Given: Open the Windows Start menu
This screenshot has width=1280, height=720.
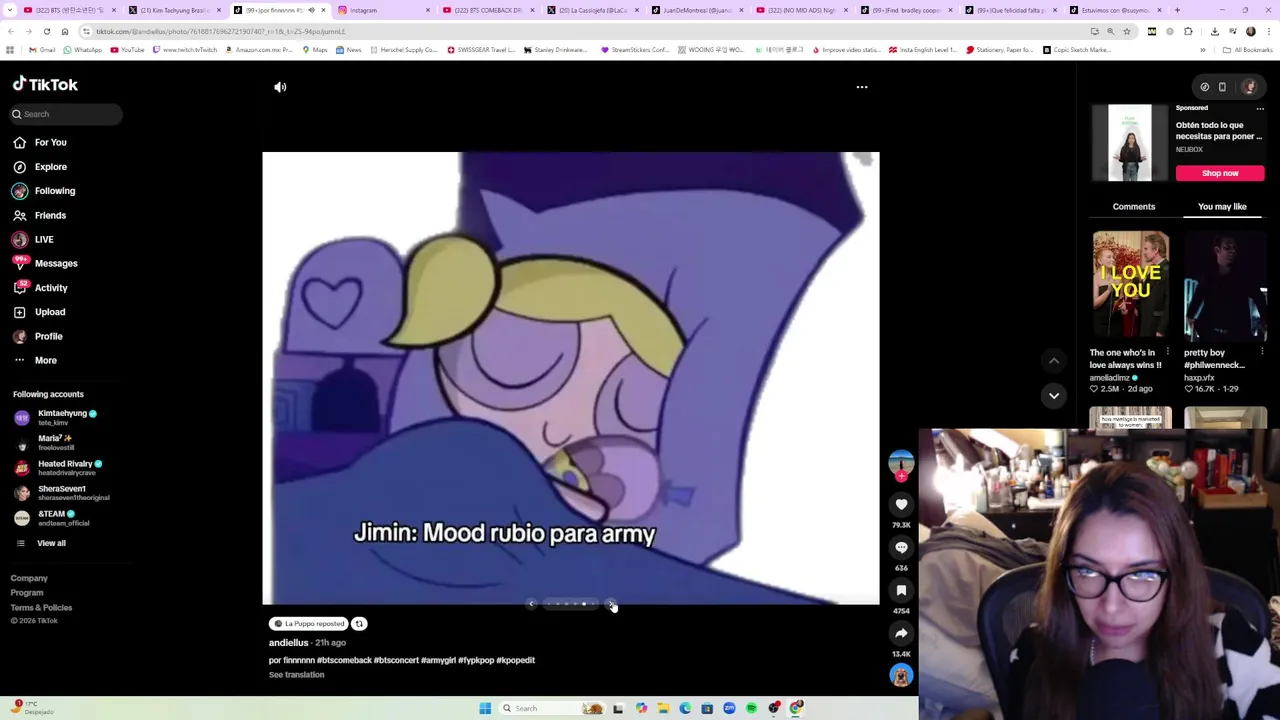Looking at the screenshot, I should tap(485, 708).
